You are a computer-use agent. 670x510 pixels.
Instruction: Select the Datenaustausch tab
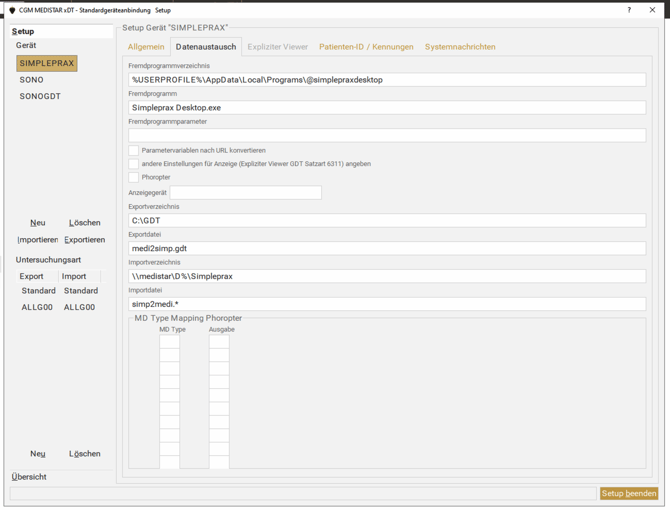206,47
